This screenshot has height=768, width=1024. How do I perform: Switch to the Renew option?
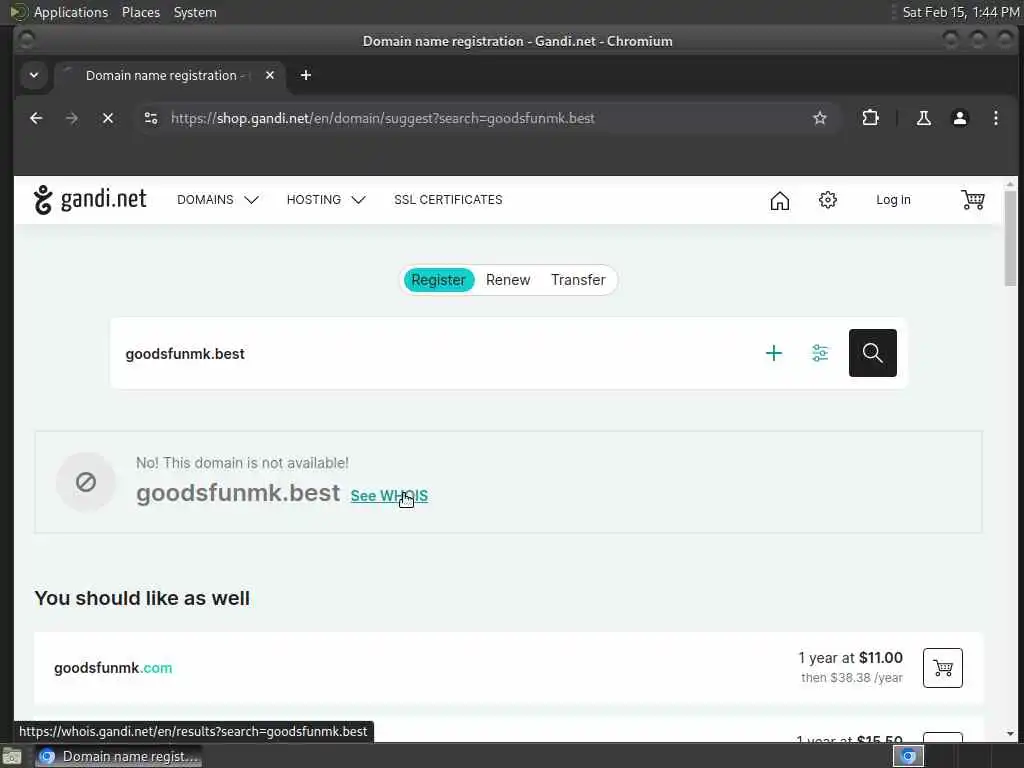coord(507,280)
